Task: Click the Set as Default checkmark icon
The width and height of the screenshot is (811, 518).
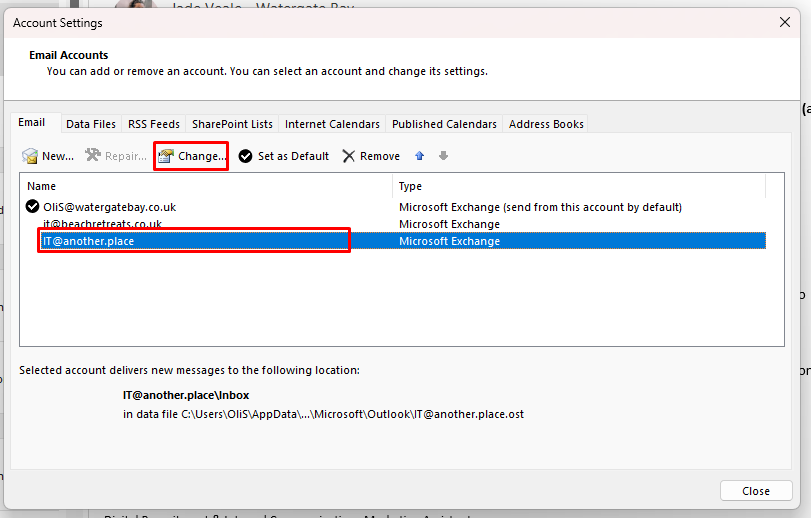Action: (246, 156)
